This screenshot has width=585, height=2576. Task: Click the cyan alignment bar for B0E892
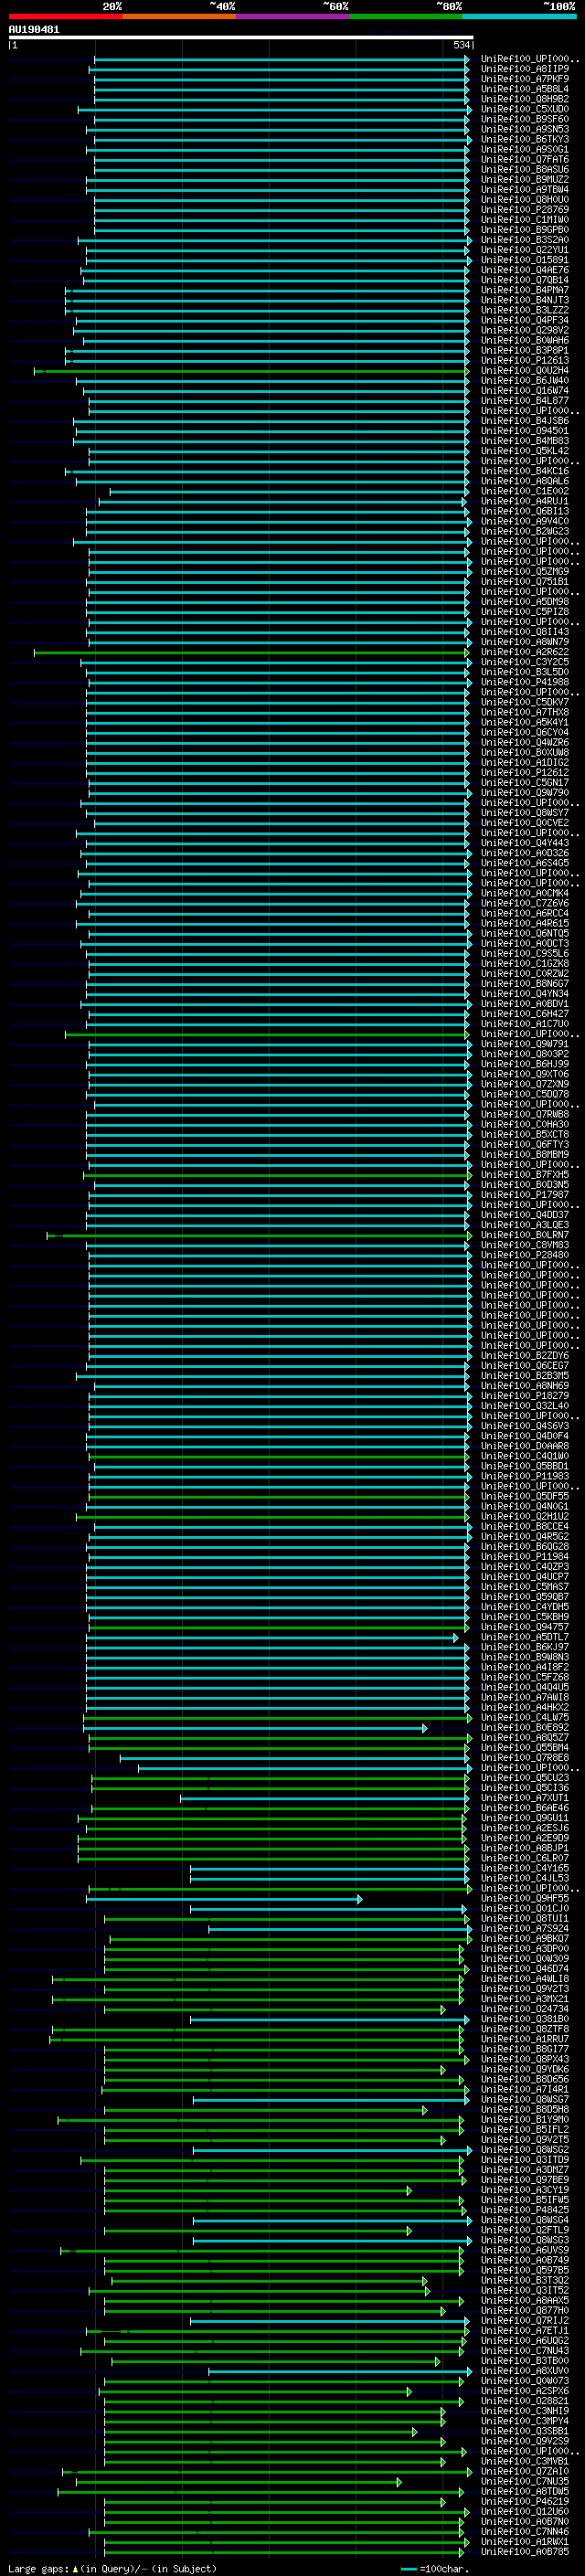pos(255,1727)
